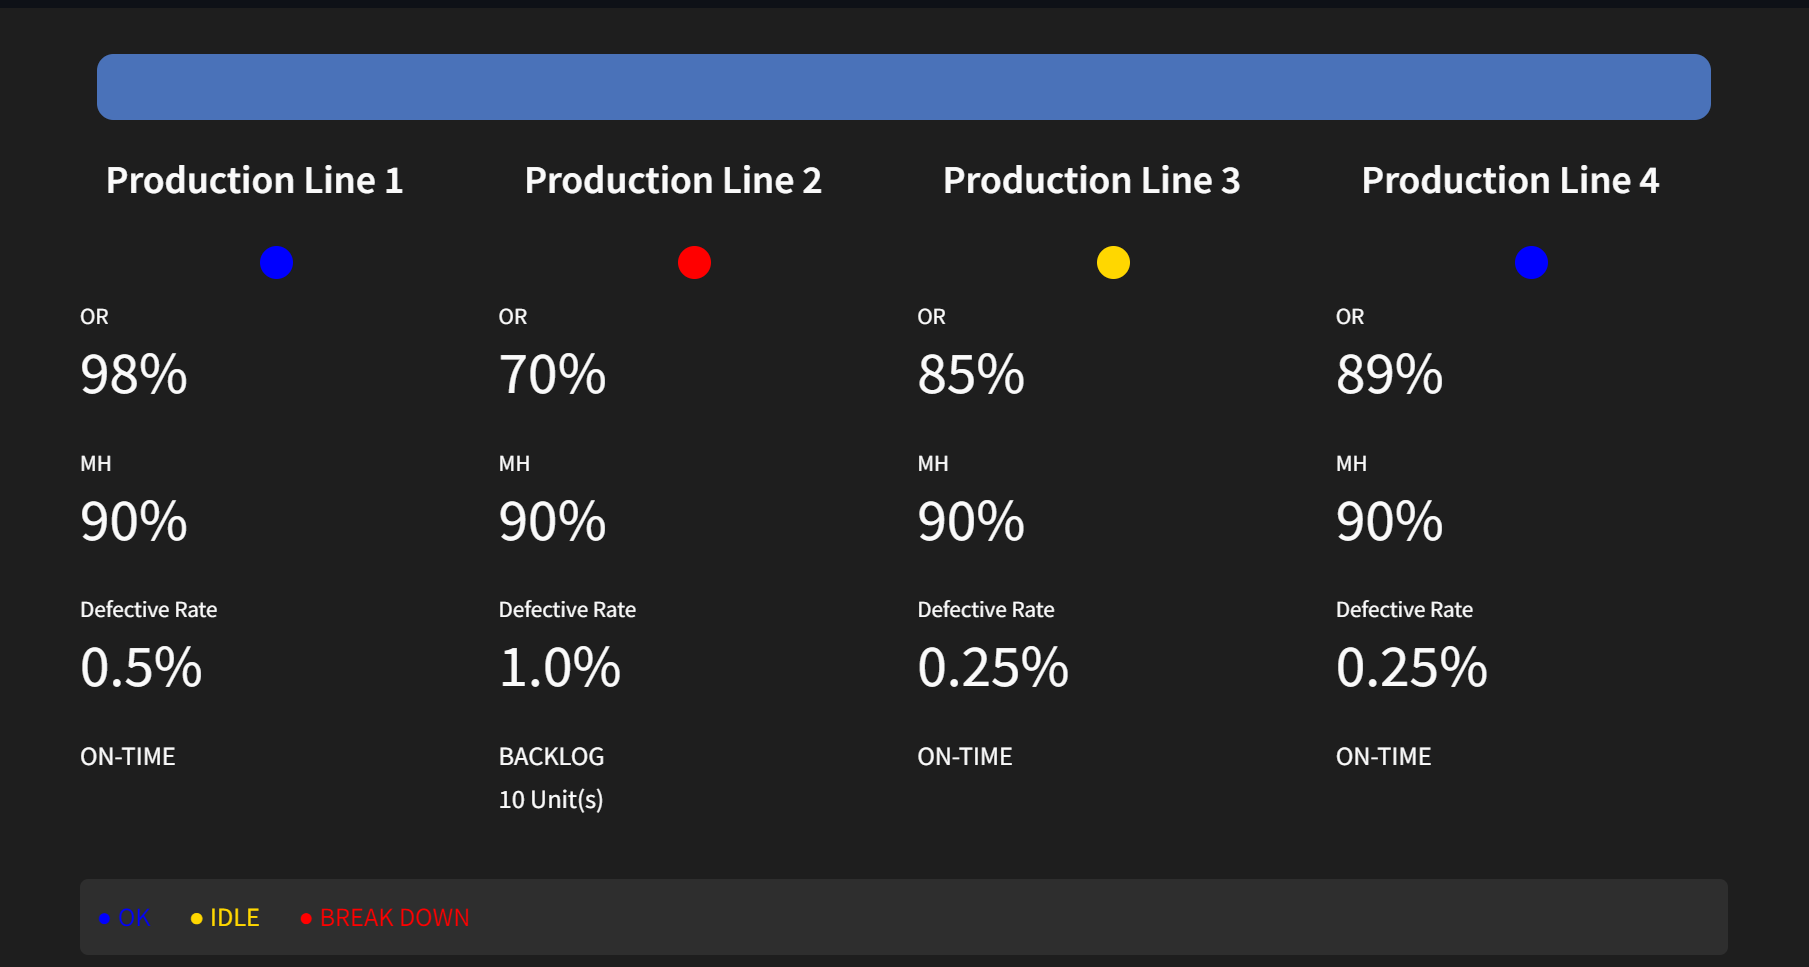Screen dimensions: 1809x967
Task: Click Production Line 4 blue status dot
Action: point(1531,262)
